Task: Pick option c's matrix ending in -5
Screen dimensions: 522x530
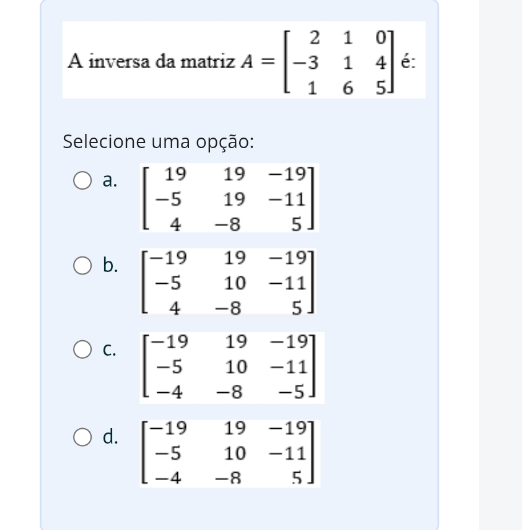Action: pos(232,368)
